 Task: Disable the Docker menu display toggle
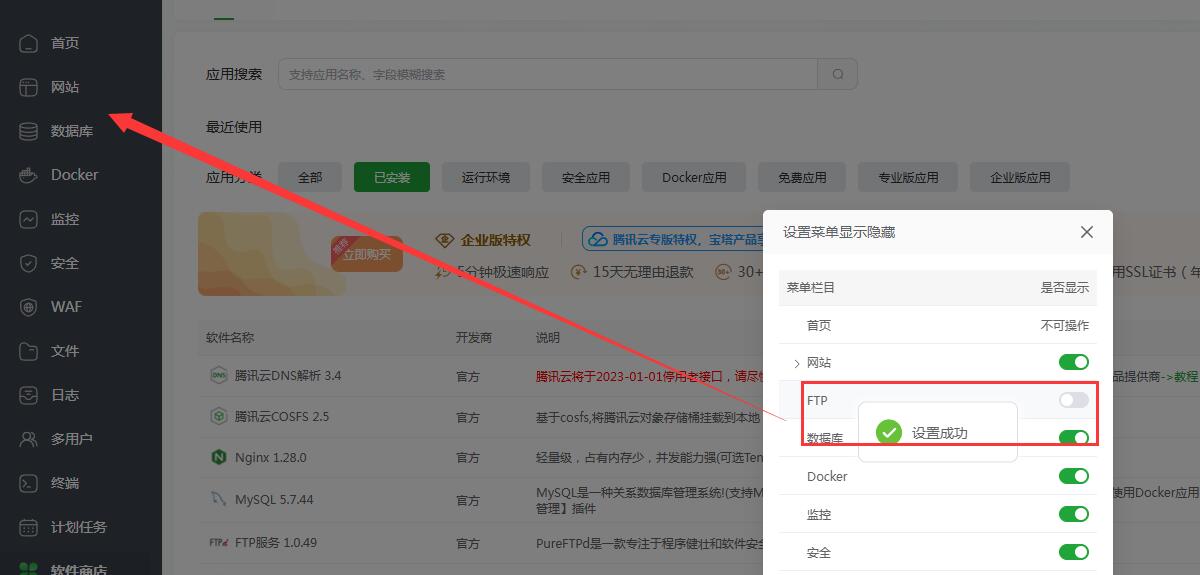coord(1073,476)
